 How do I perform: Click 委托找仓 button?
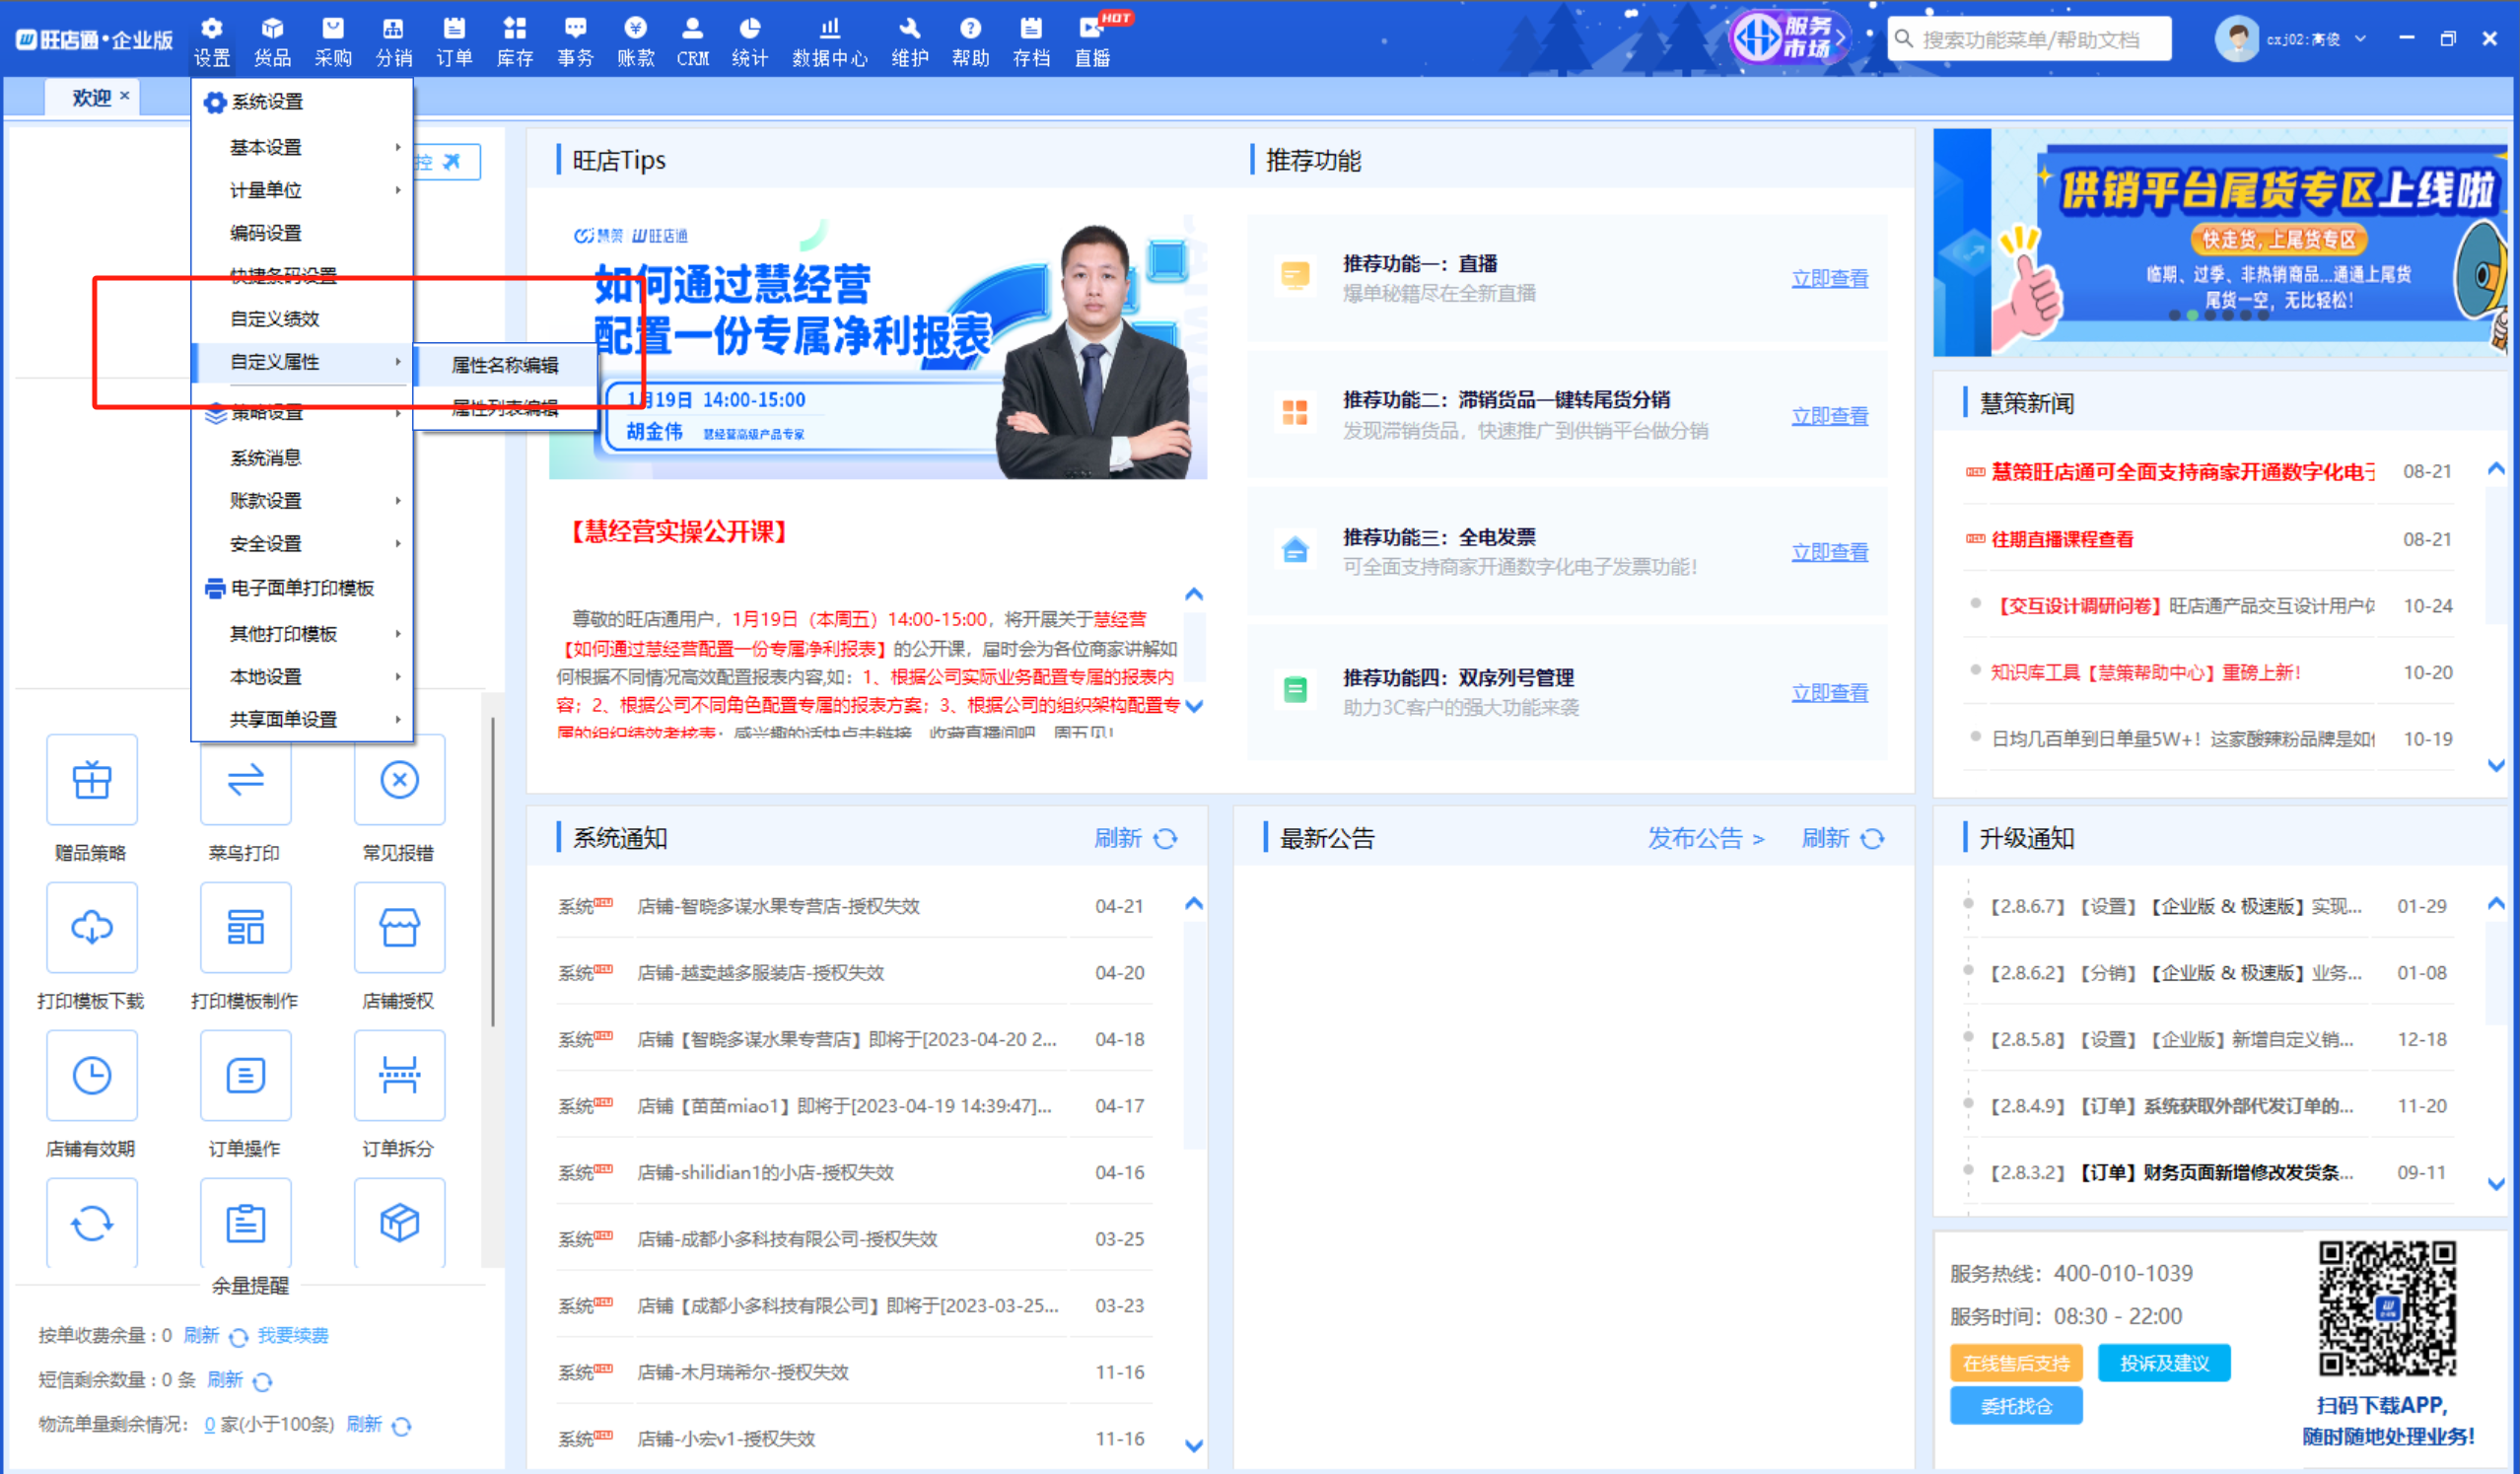pos(2016,1406)
